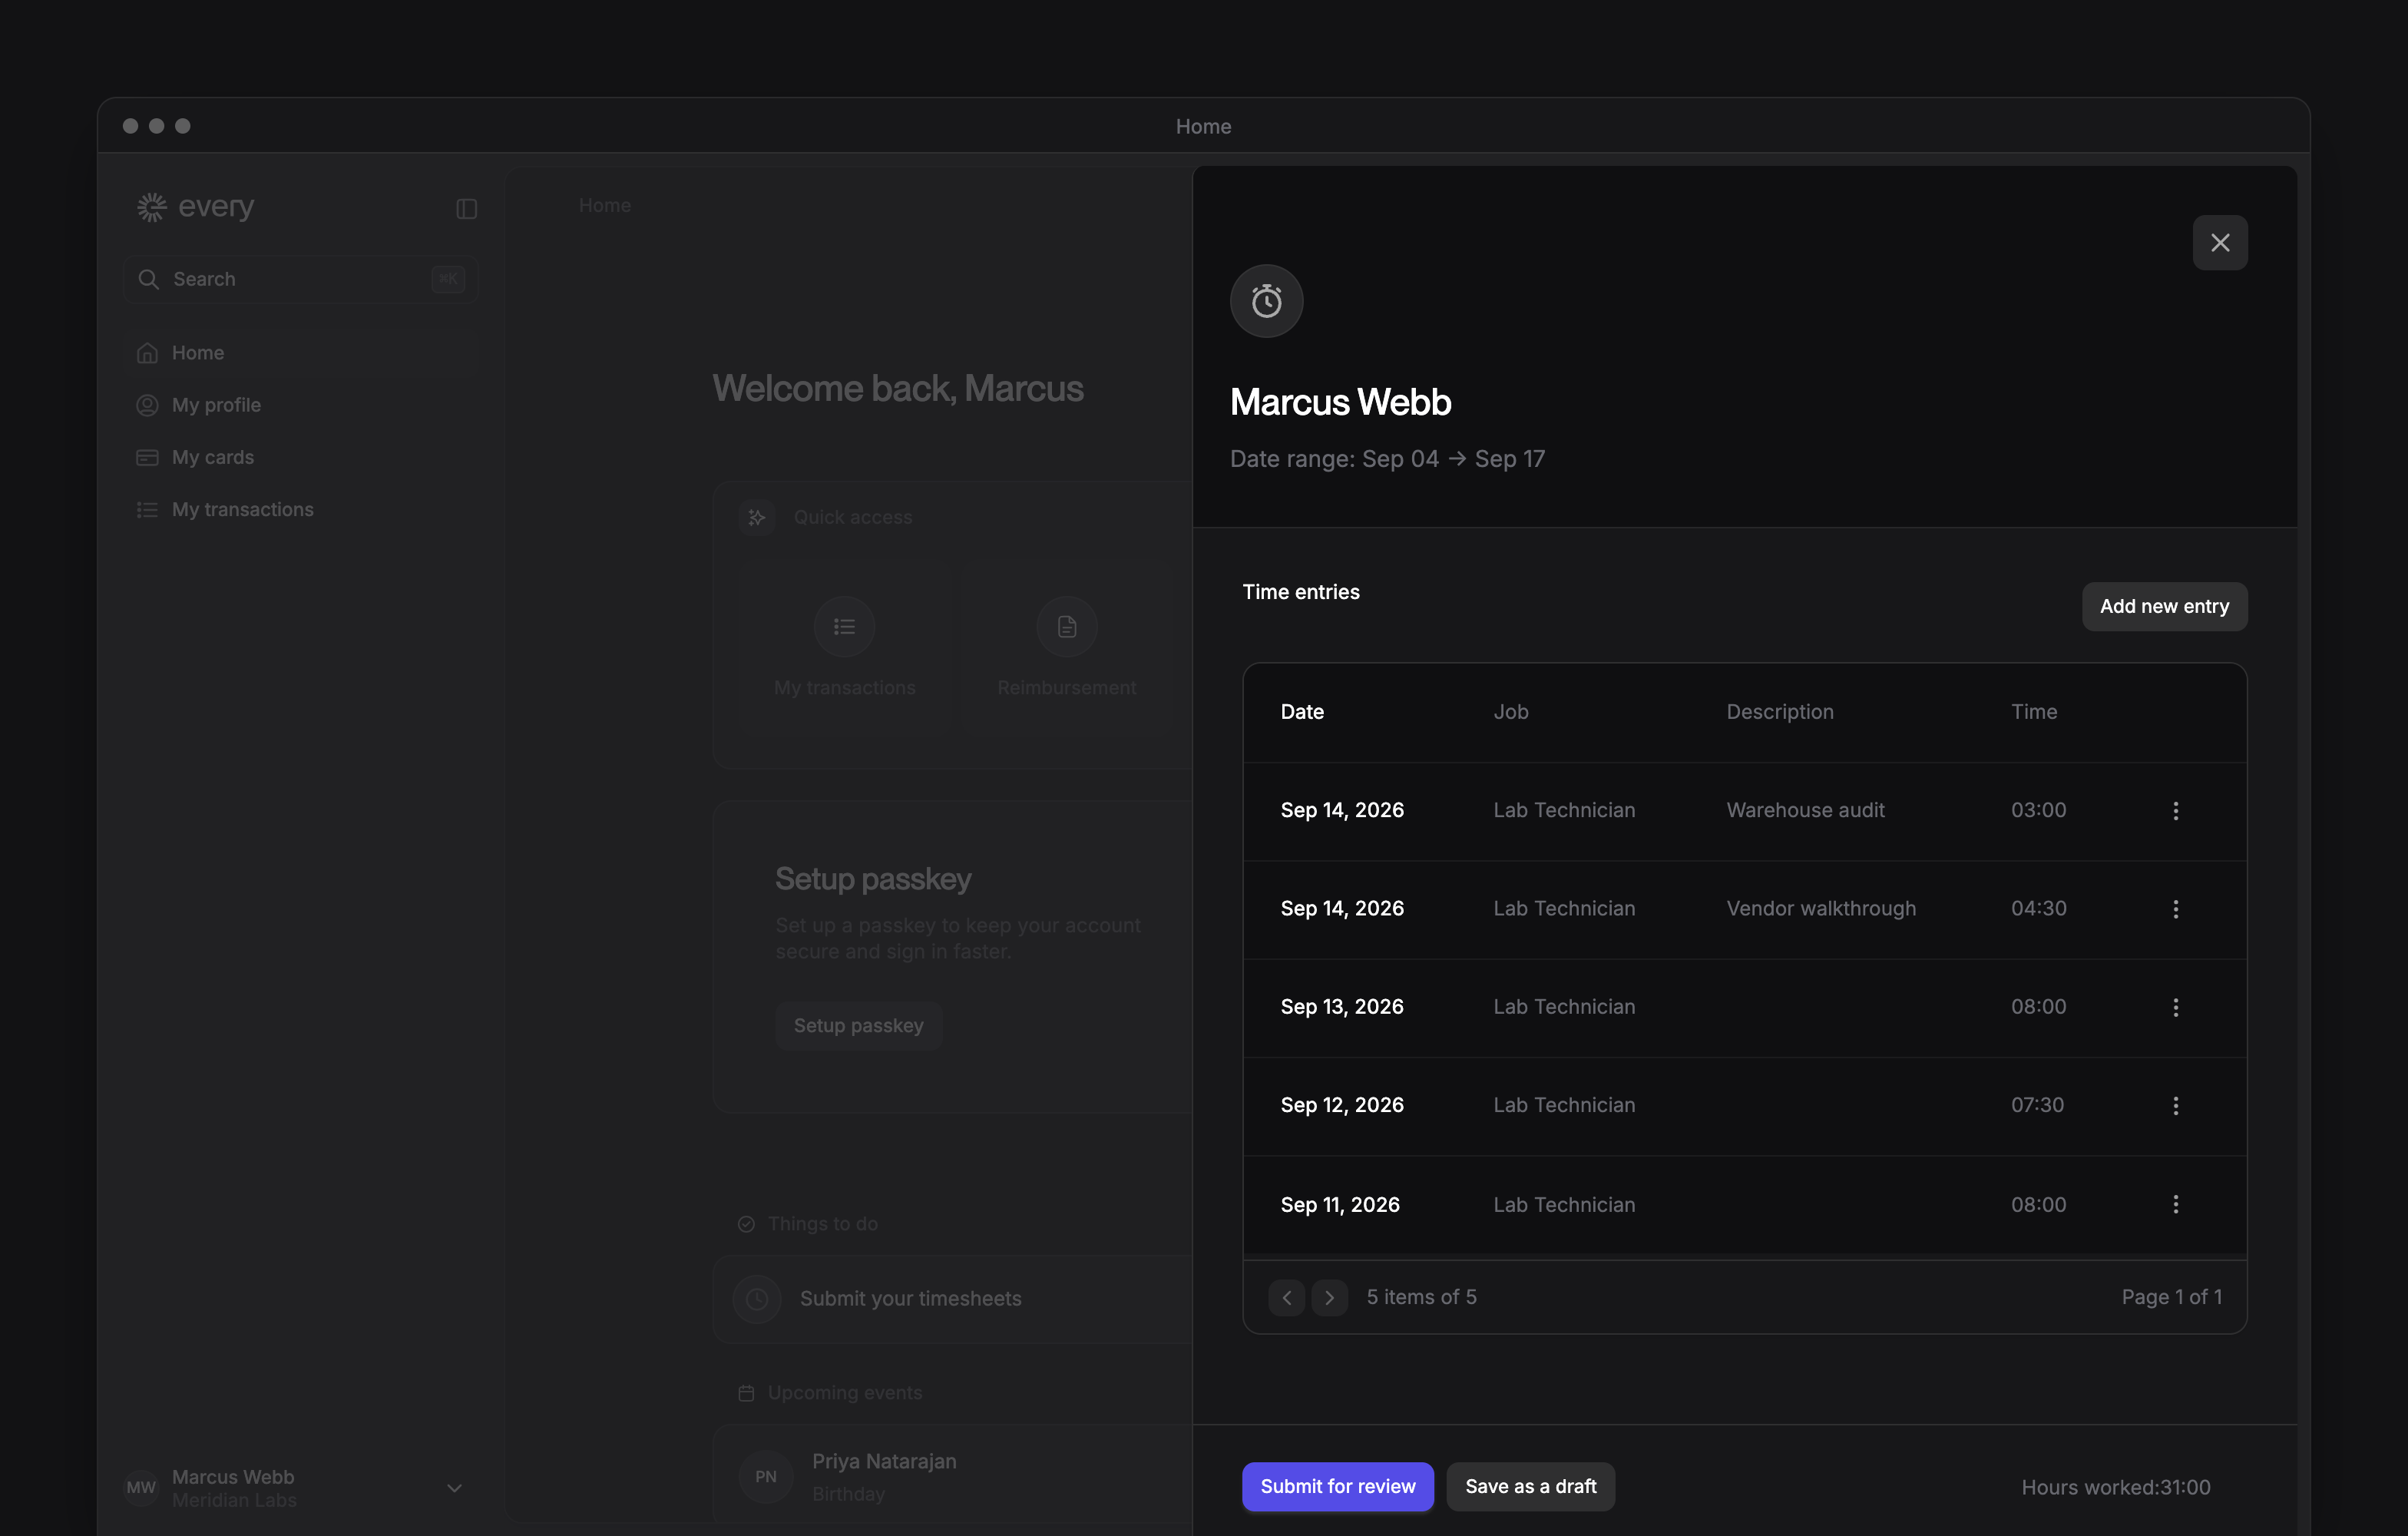Open three-dot menu for Sep 11, 2026 entry
2408x1536 pixels.
[2175, 1204]
